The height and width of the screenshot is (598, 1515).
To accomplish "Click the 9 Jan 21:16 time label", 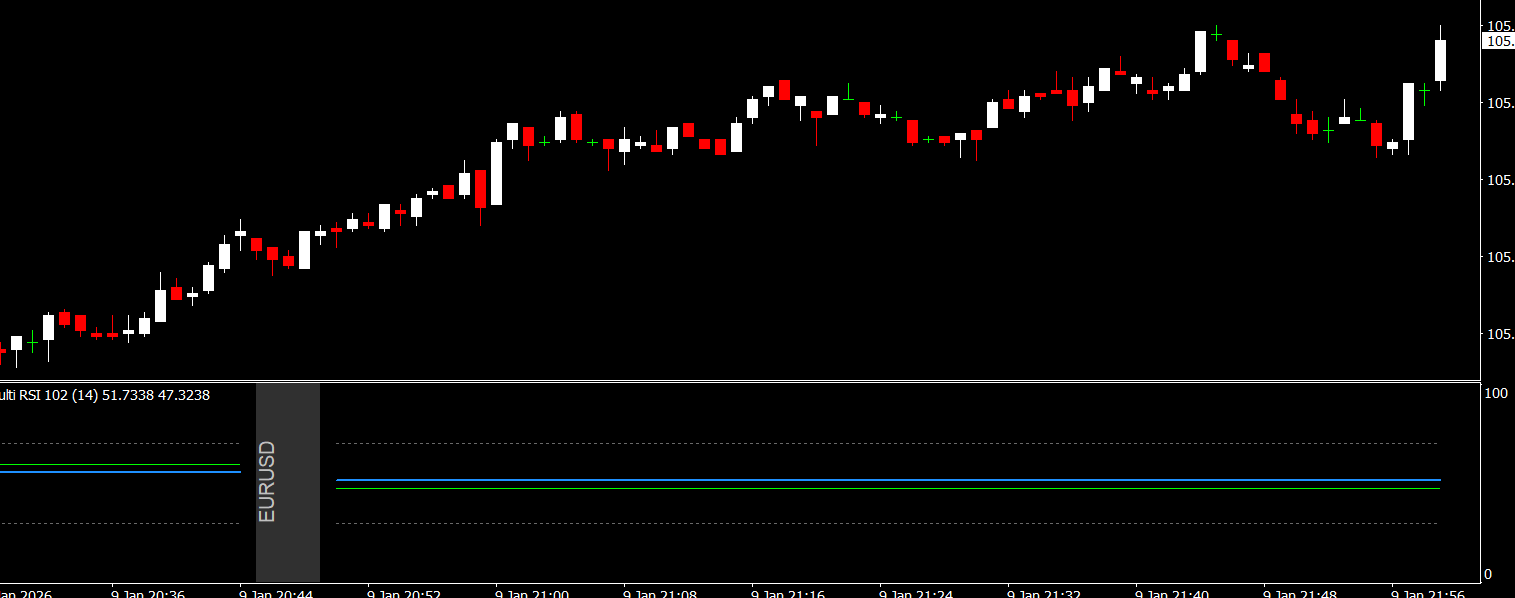I will (789, 592).
